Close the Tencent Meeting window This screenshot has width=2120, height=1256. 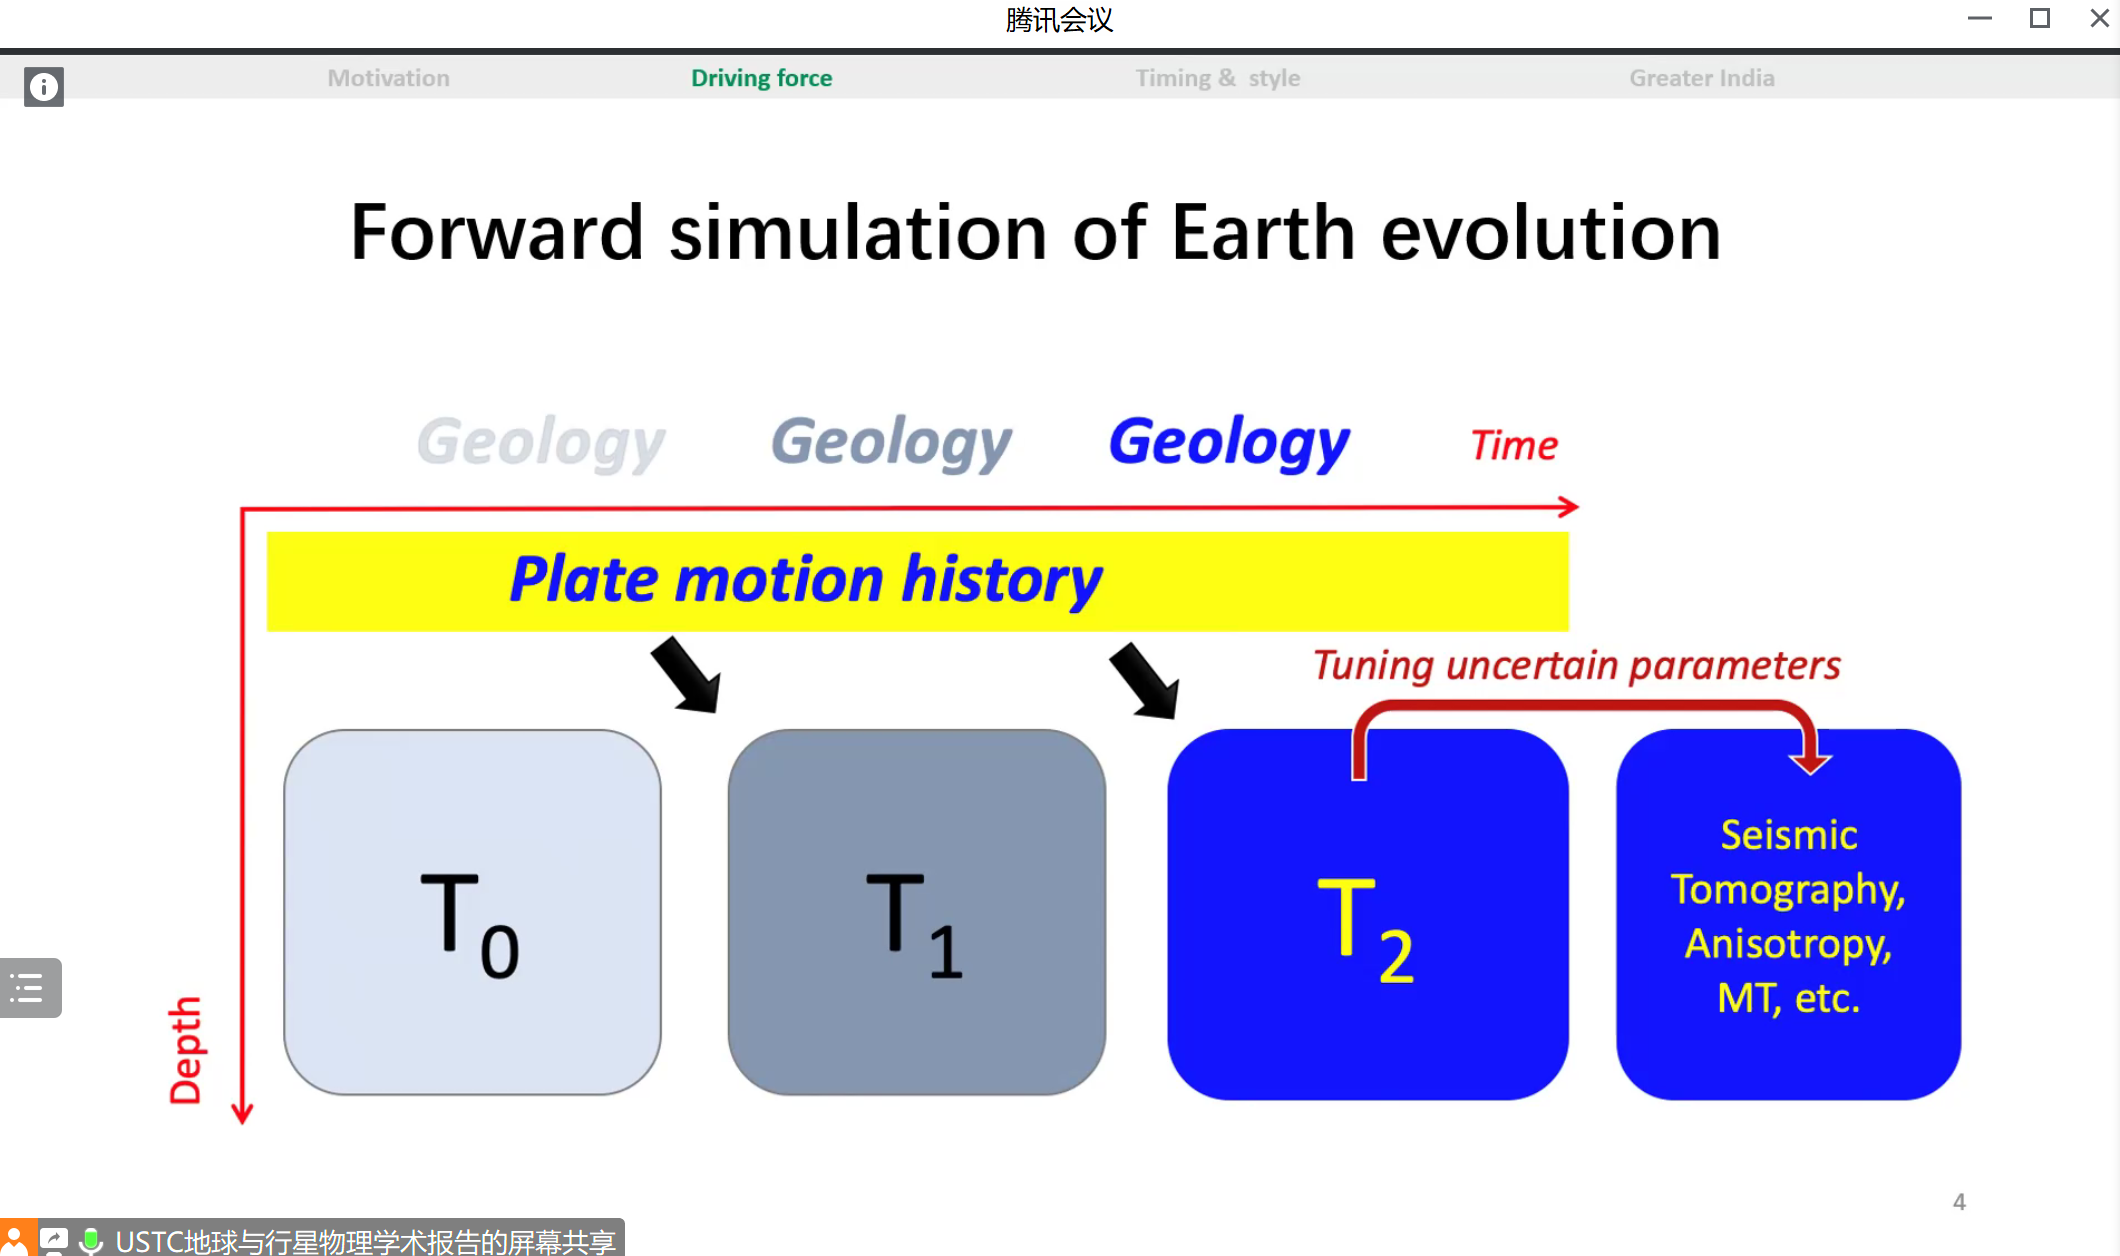click(2099, 18)
